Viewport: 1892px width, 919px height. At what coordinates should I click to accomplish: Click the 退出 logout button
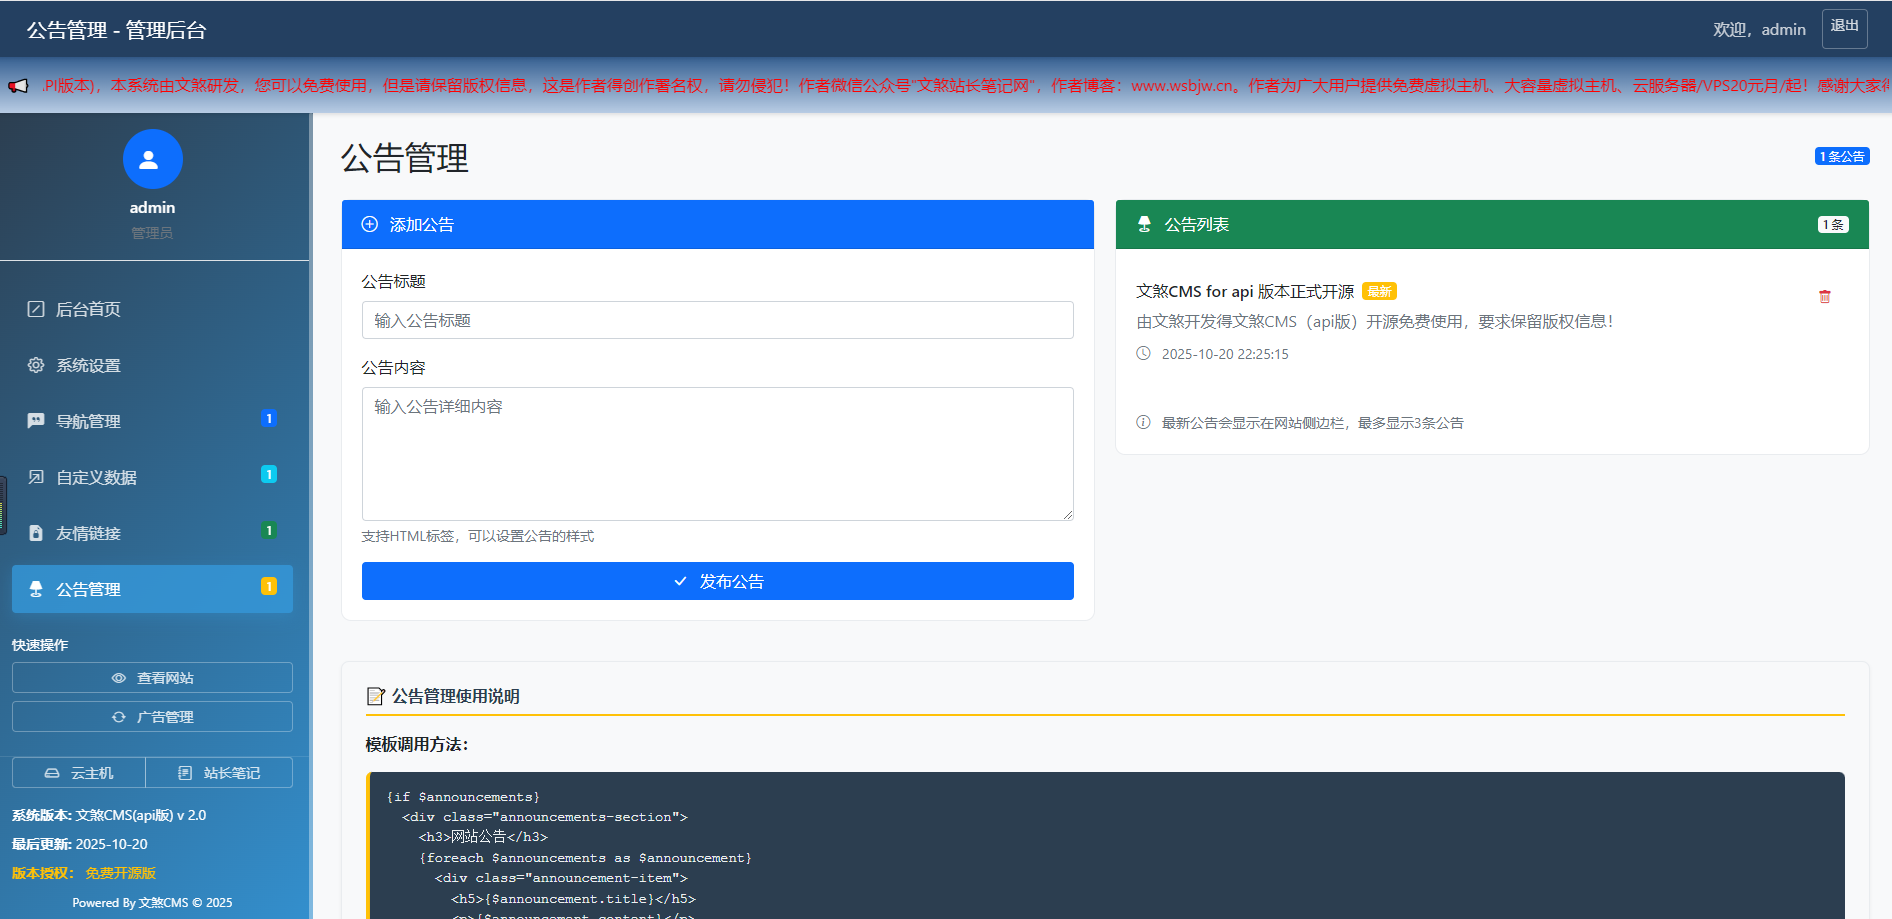1844,28
